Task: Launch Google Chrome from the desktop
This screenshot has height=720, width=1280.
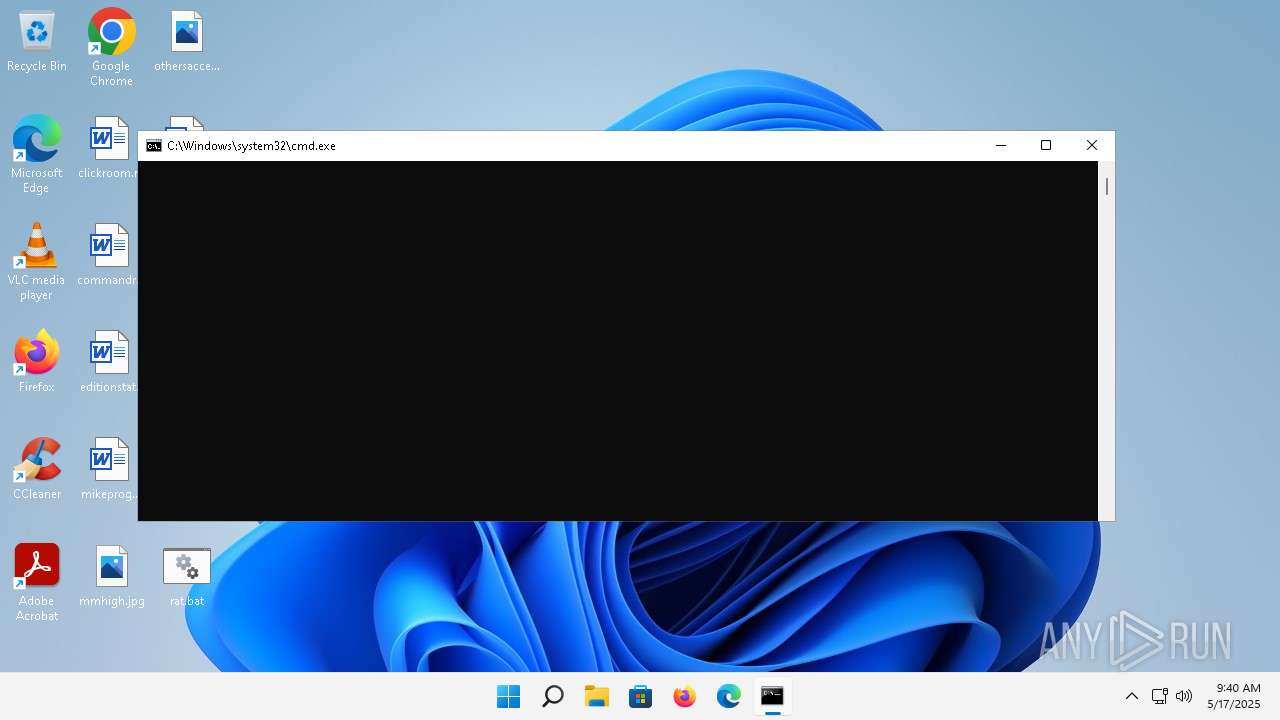Action: coord(111,47)
